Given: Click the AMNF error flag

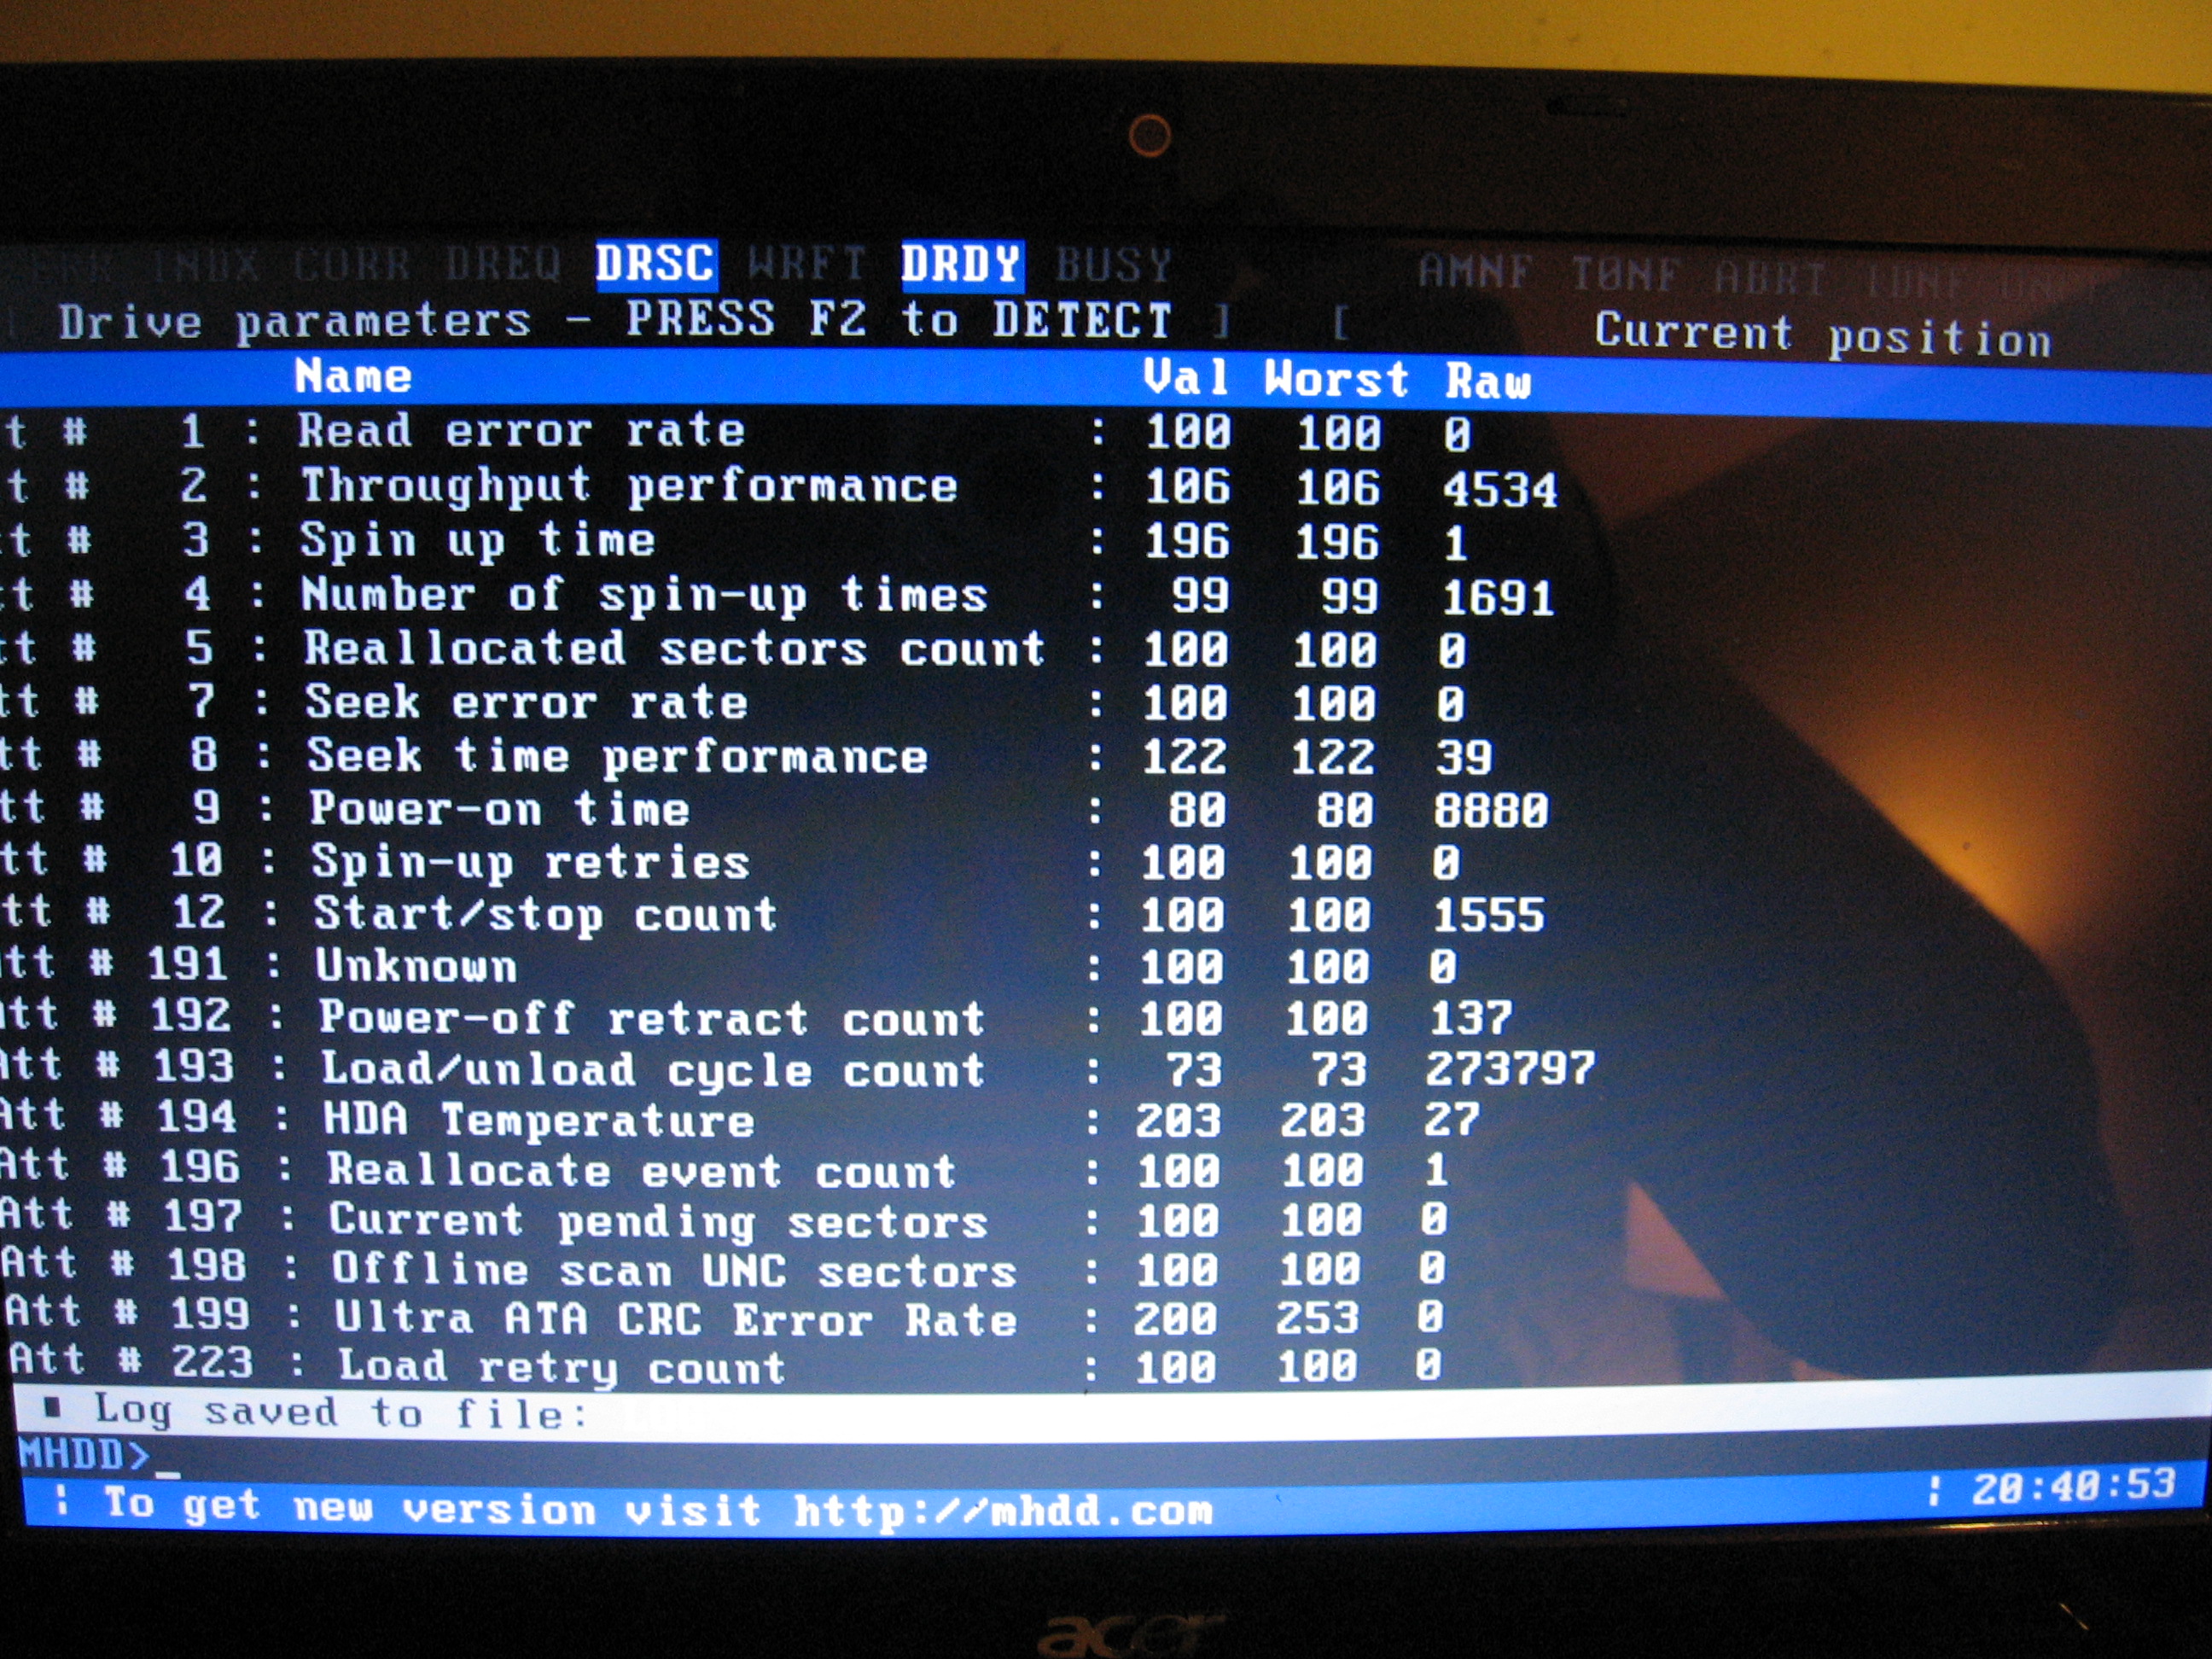Looking at the screenshot, I should (1475, 272).
